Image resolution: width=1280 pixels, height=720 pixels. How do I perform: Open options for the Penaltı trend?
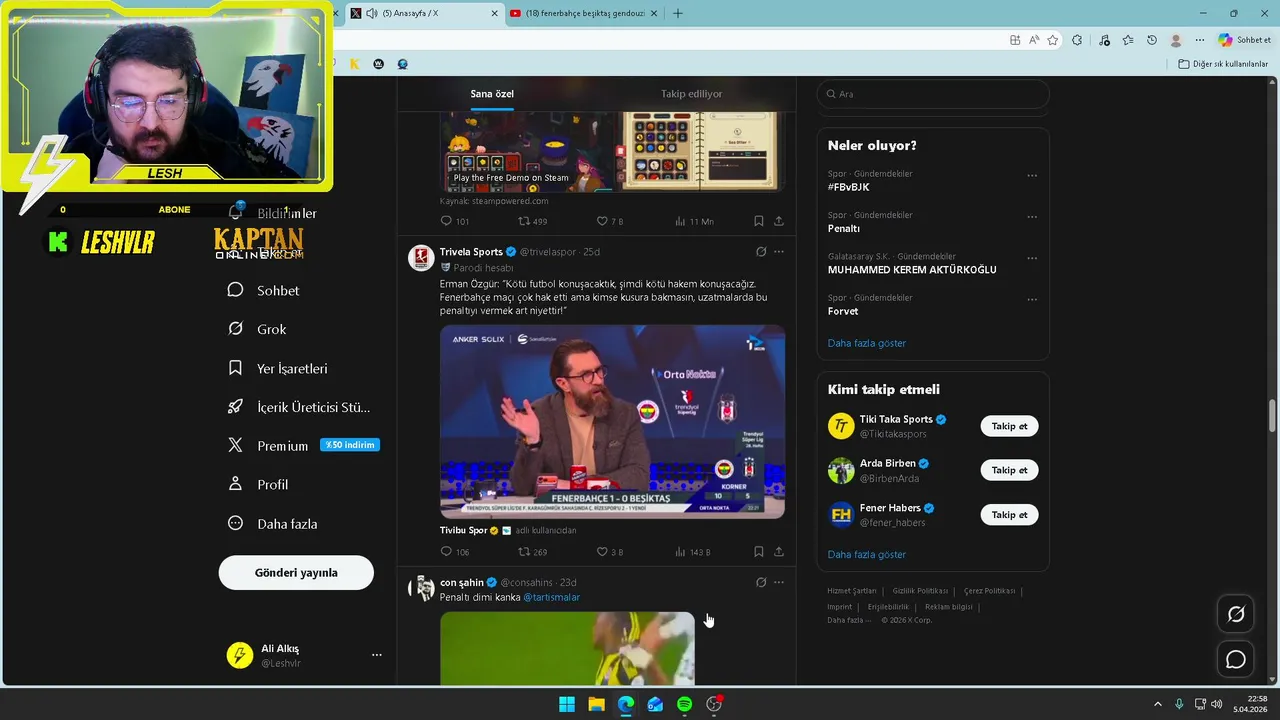[1032, 217]
